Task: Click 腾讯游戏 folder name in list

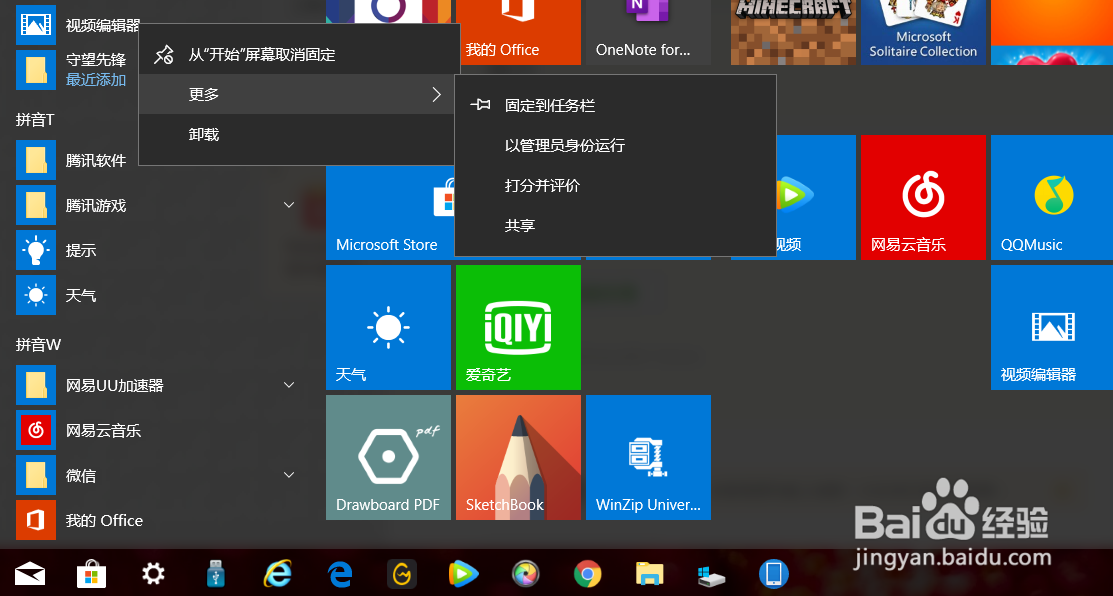Action: coord(96,206)
